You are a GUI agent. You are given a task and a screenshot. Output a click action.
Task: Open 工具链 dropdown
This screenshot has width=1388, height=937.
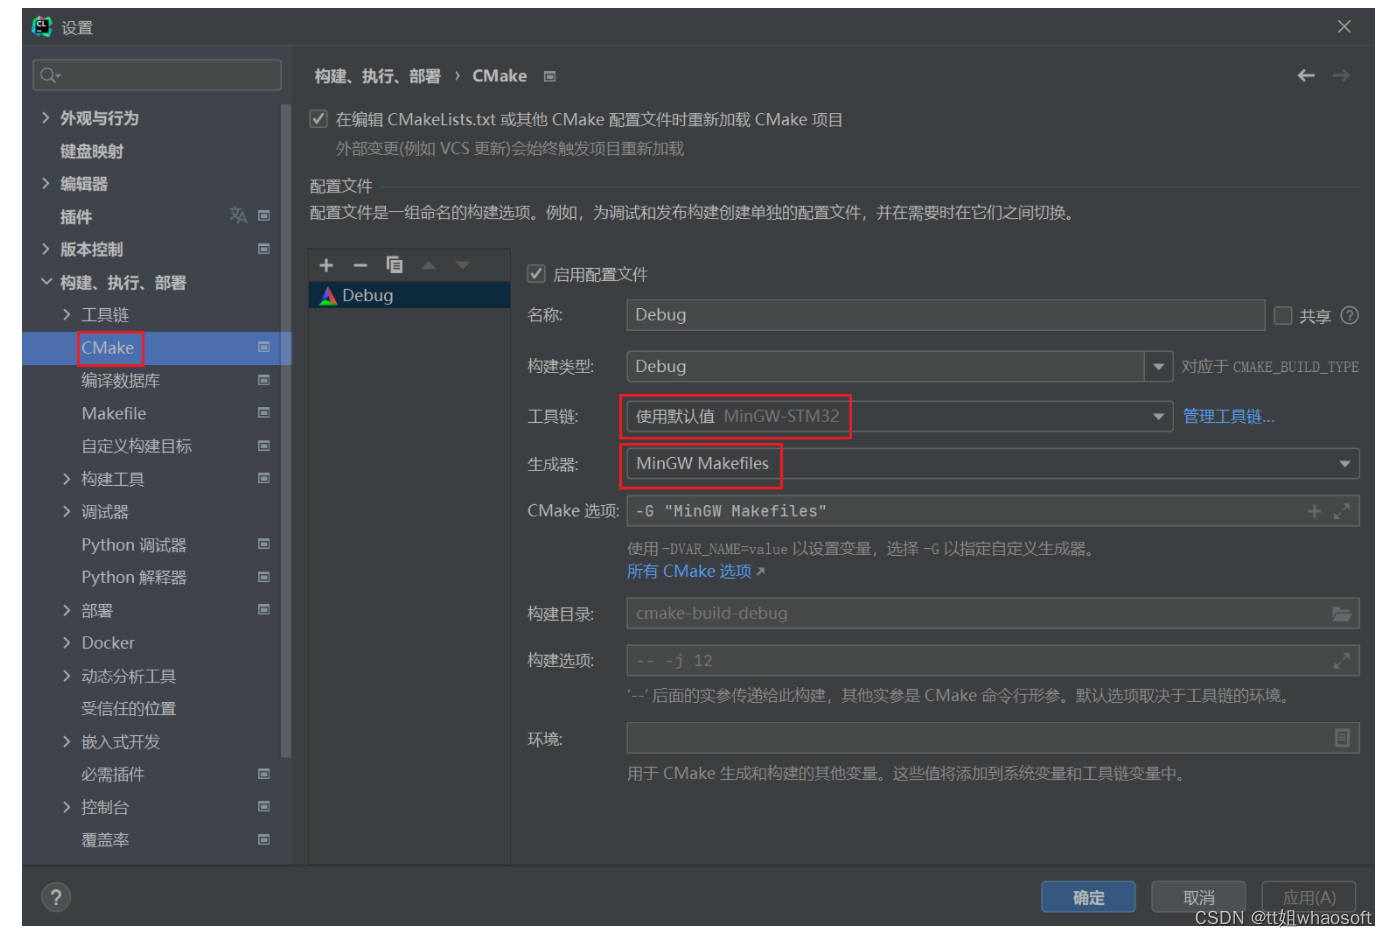pos(1158,416)
